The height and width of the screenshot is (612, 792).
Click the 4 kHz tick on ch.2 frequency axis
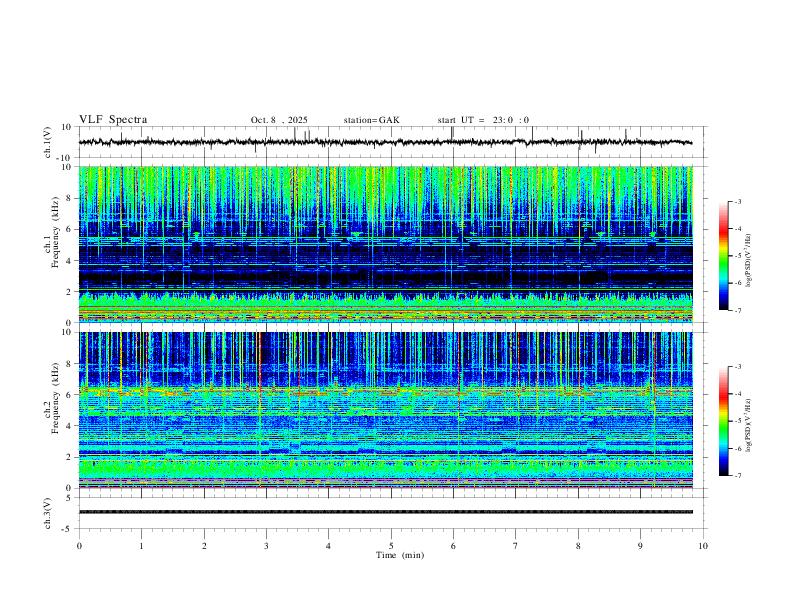tap(70, 426)
